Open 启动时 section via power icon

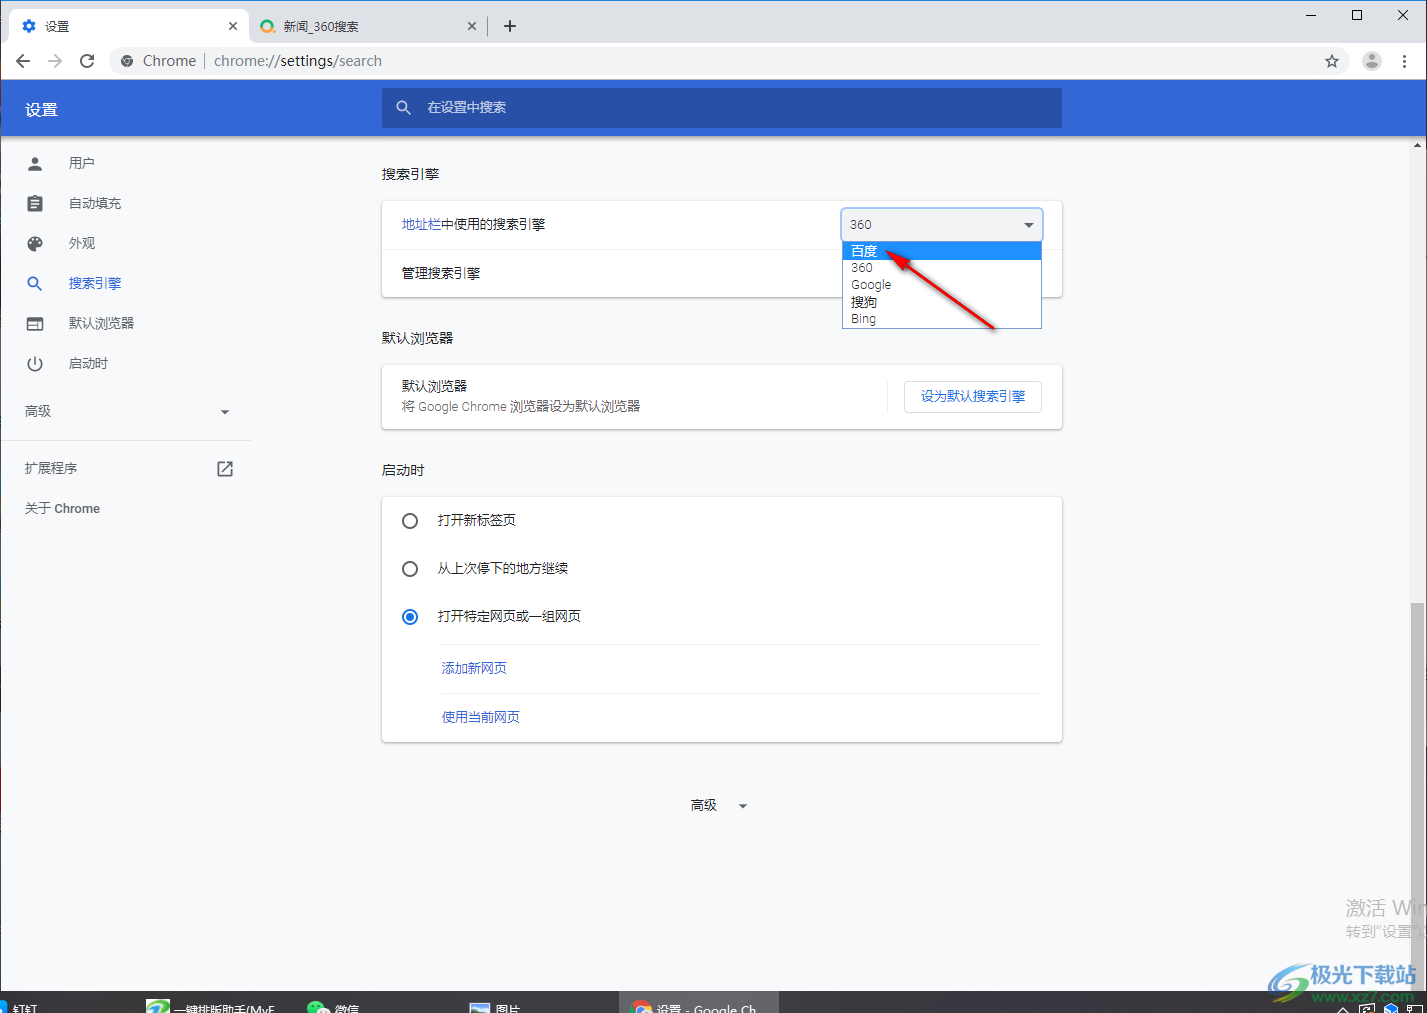point(35,363)
